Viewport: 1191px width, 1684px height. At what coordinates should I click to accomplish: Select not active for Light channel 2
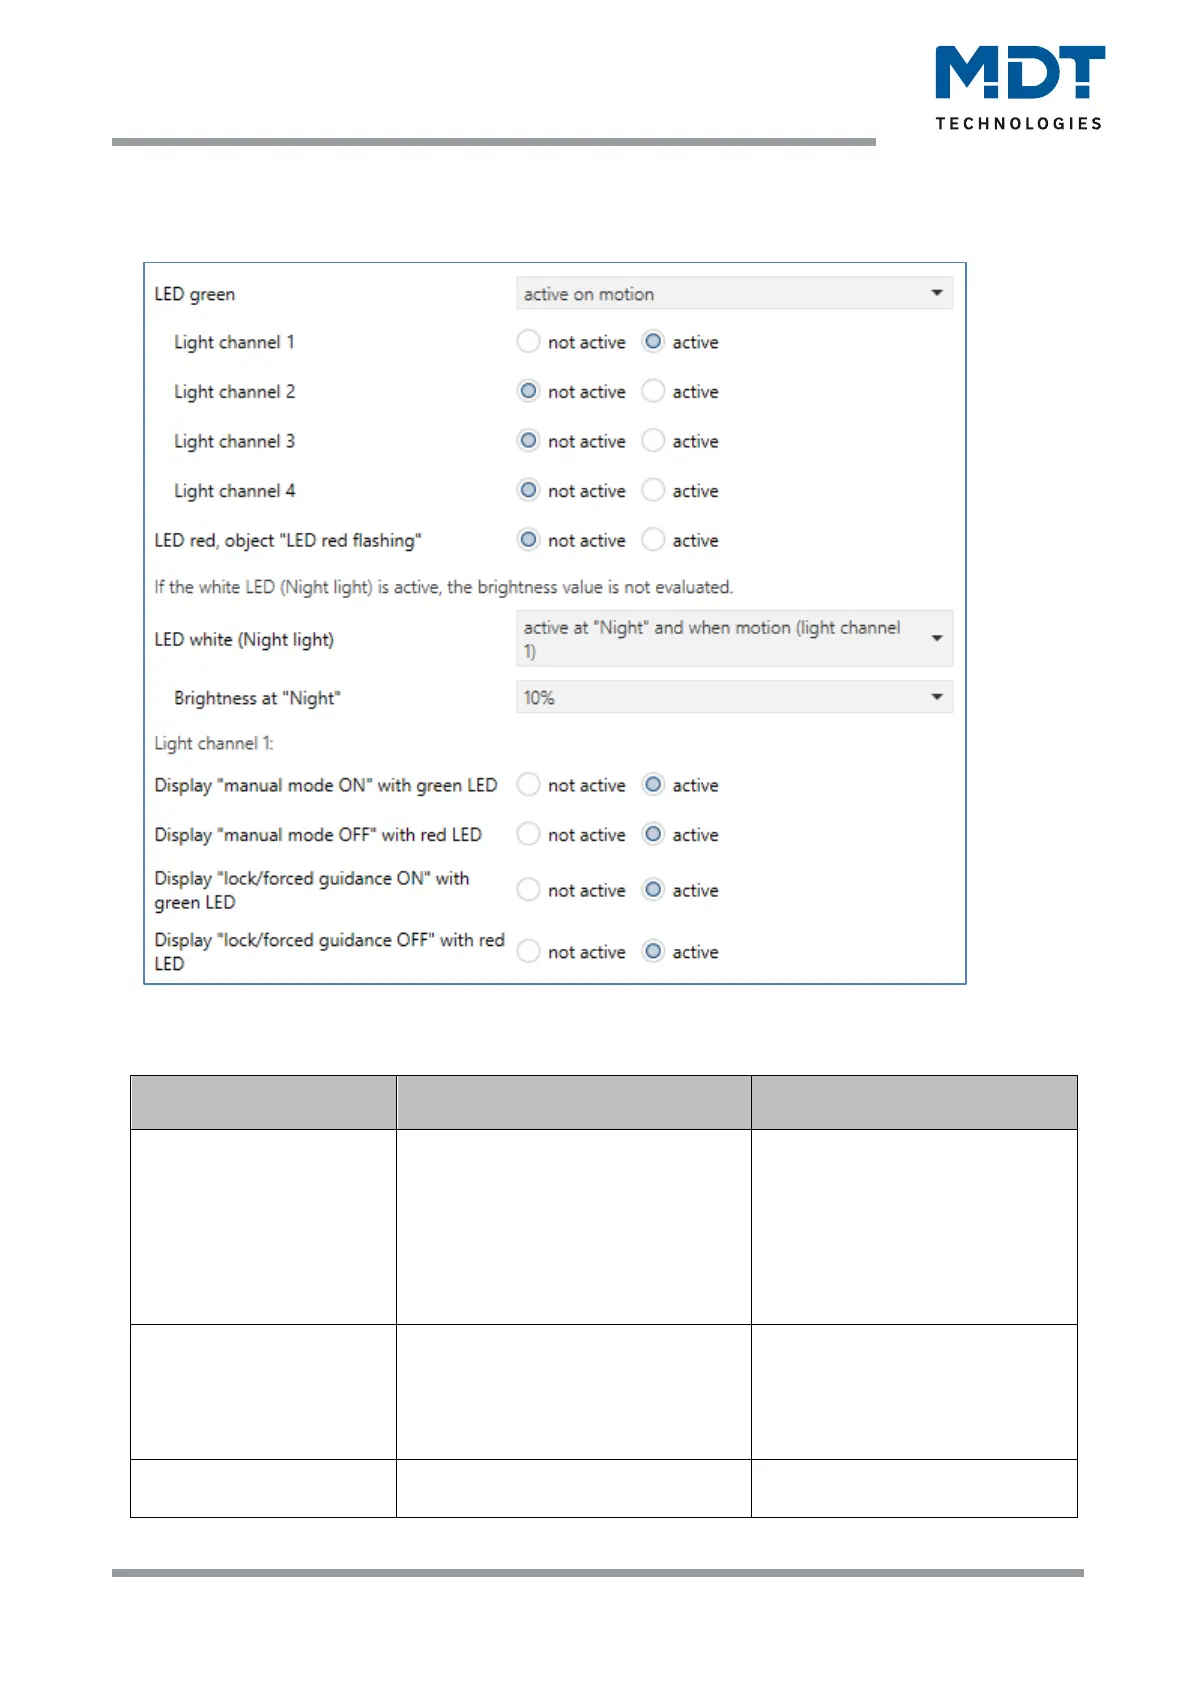528,391
